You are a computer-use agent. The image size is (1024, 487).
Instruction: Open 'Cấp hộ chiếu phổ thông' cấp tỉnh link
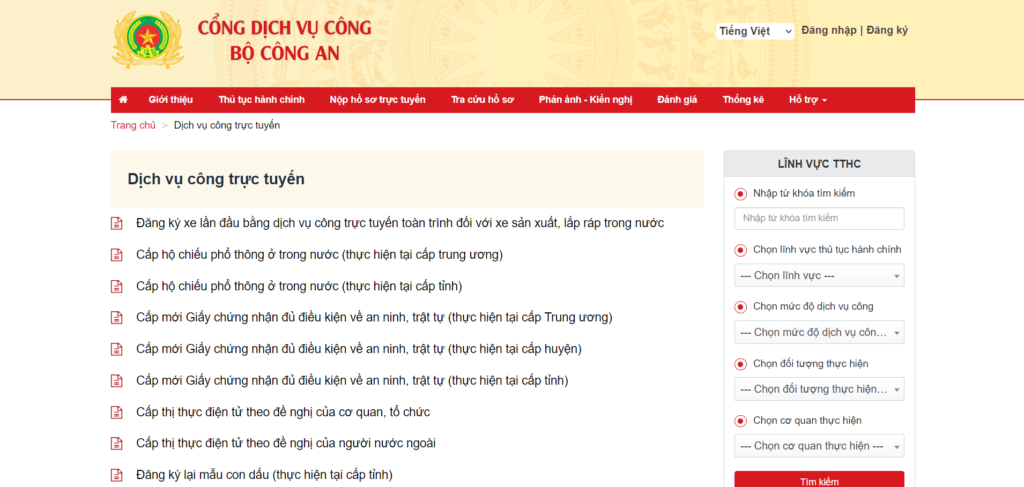pyautogui.click(x=299, y=286)
